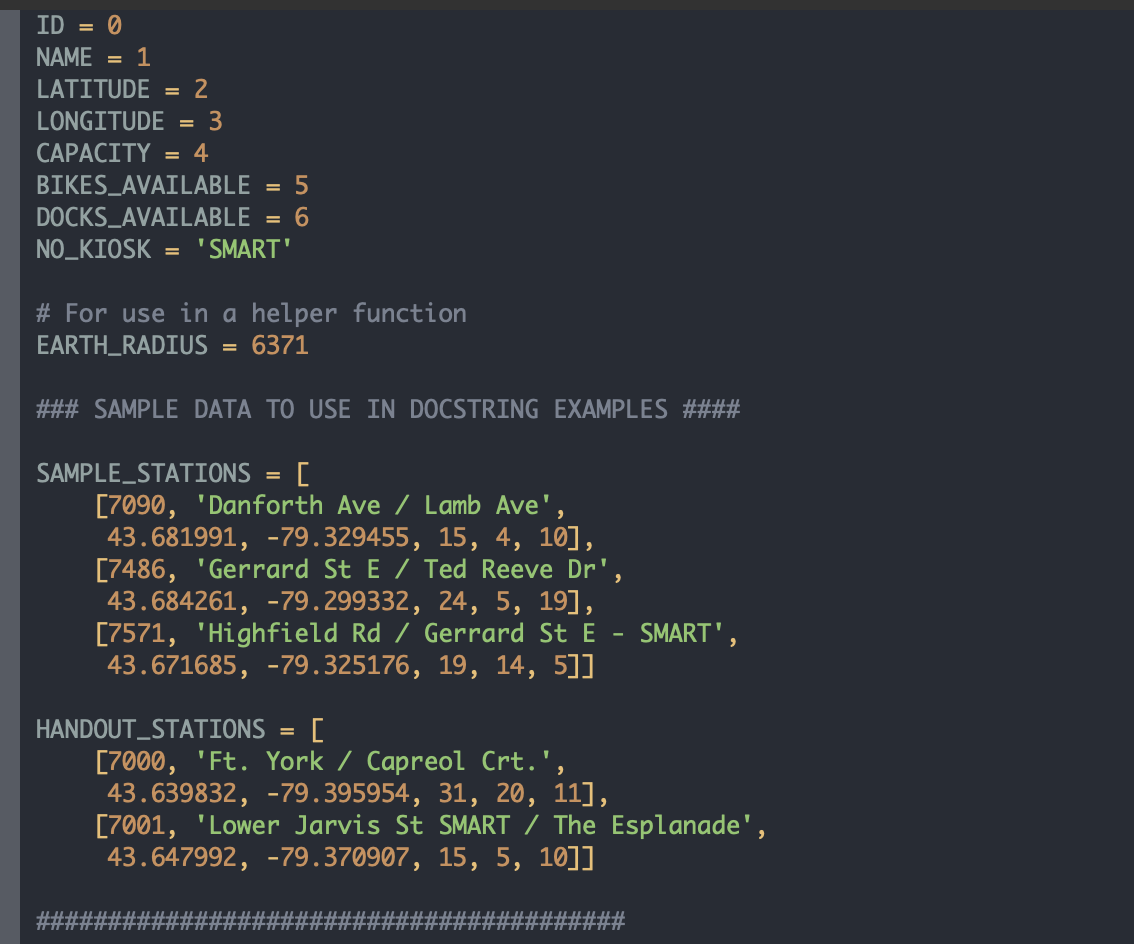The width and height of the screenshot is (1134, 944).
Task: Click the 'Lower Jarvis St SMART / The Esplanade' string
Action: click(x=474, y=825)
